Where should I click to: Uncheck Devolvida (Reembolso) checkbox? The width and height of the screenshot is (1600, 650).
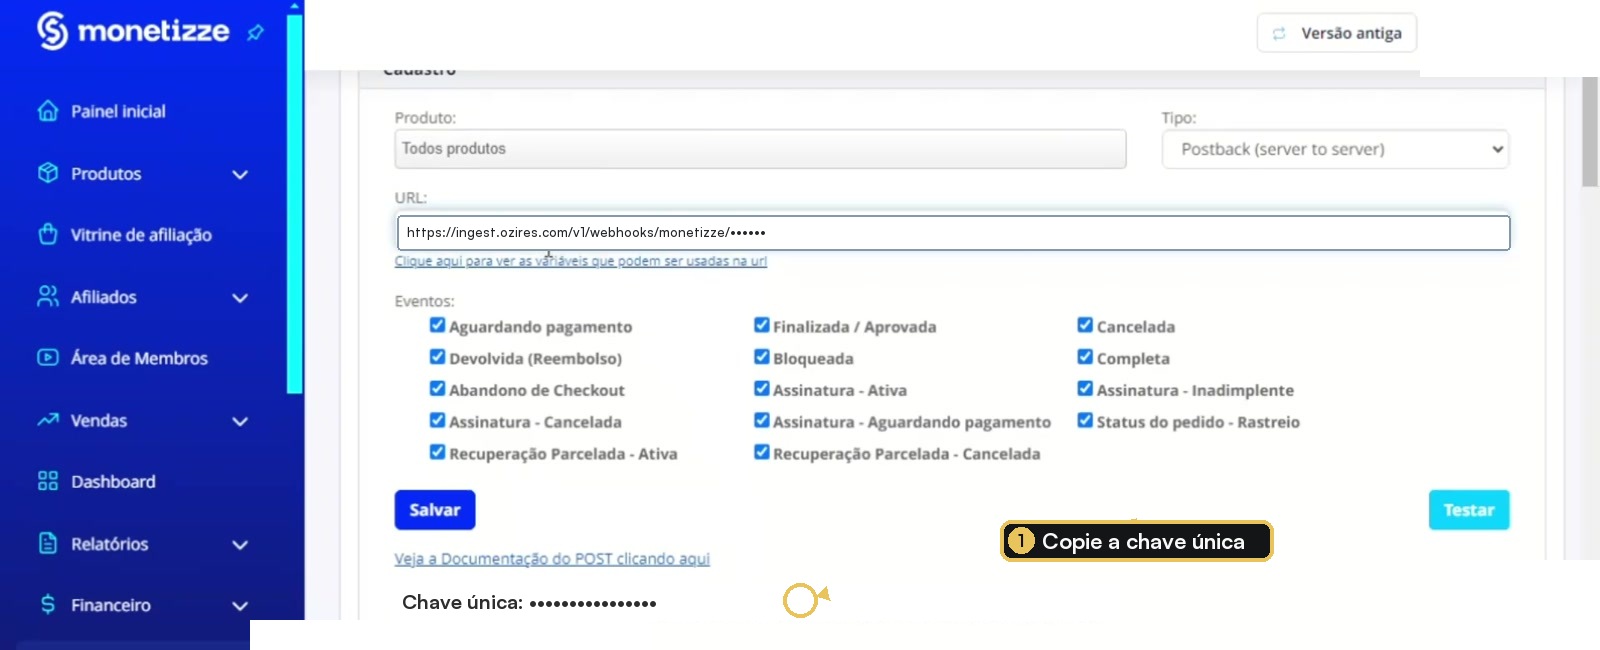click(437, 357)
